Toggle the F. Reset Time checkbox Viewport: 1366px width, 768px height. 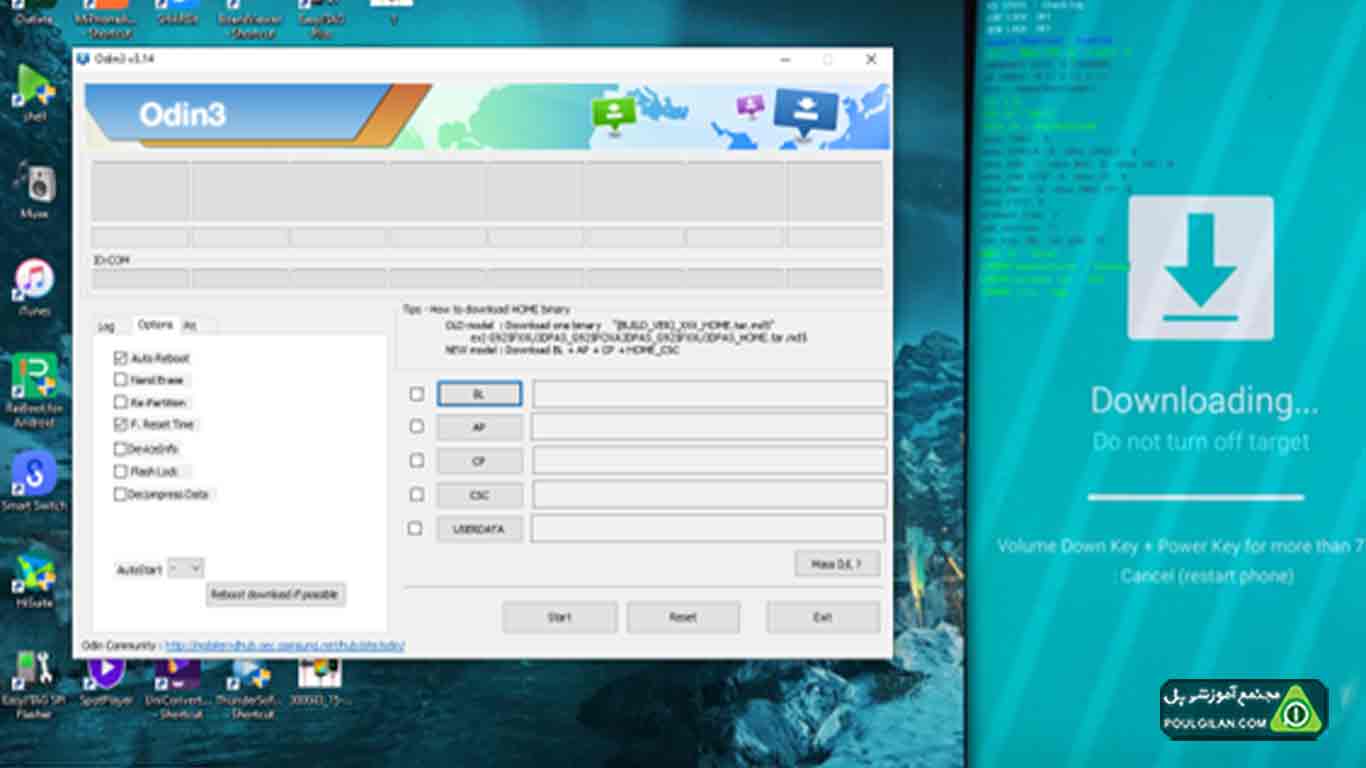(121, 424)
